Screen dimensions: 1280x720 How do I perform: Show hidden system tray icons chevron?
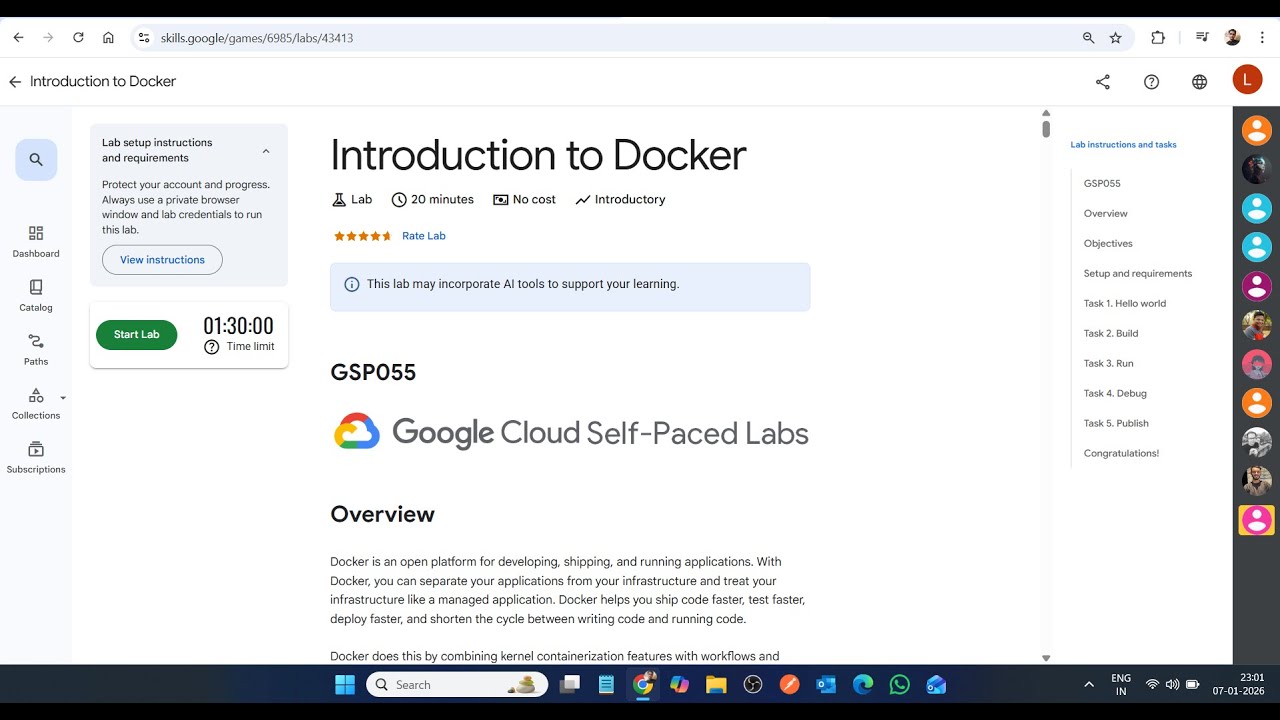click(x=1089, y=685)
